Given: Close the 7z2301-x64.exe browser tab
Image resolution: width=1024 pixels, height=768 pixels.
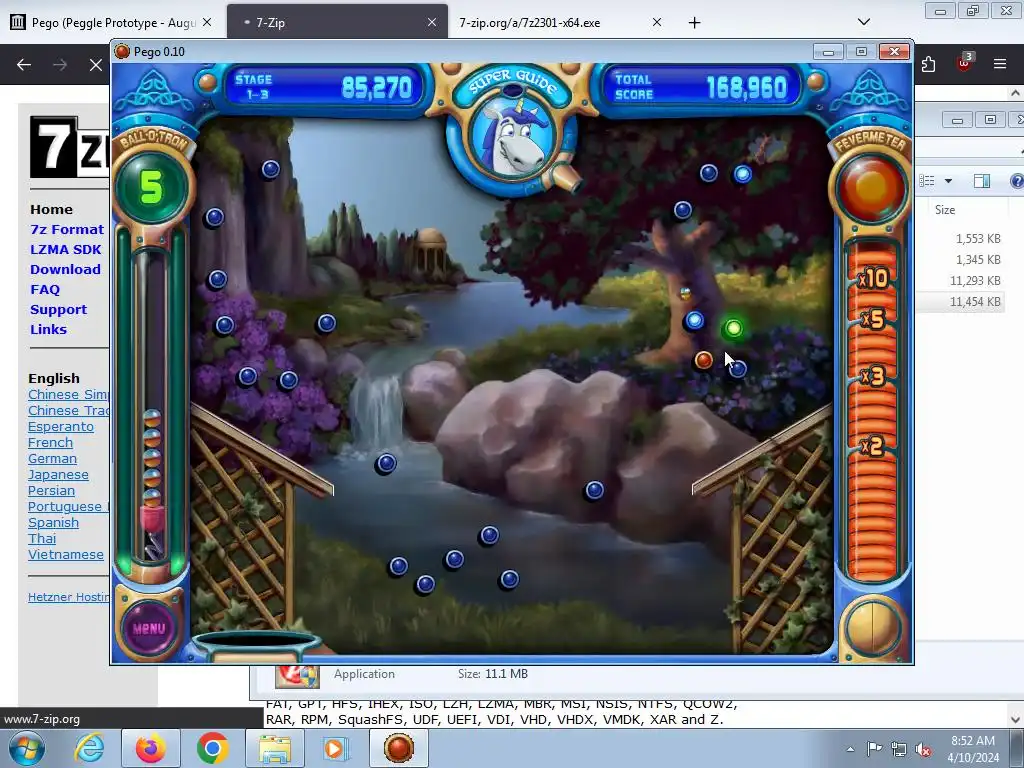Looking at the screenshot, I should (657, 22).
